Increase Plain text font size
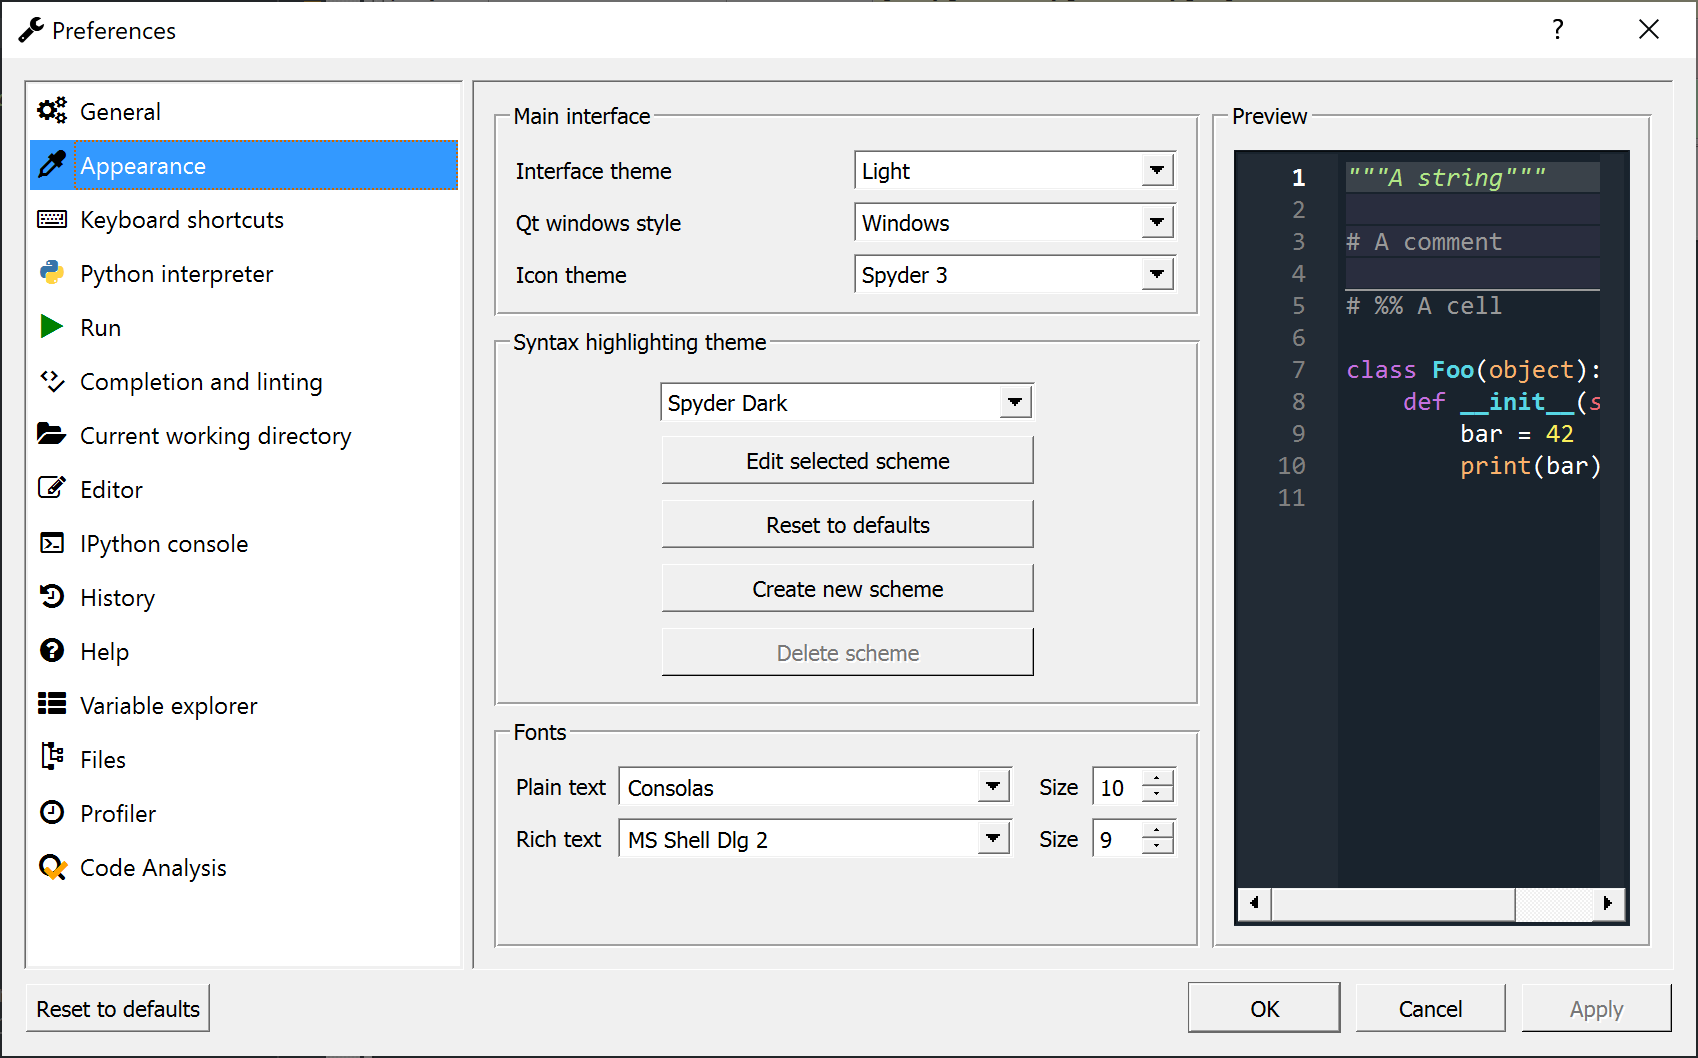1698x1058 pixels. click(x=1157, y=778)
